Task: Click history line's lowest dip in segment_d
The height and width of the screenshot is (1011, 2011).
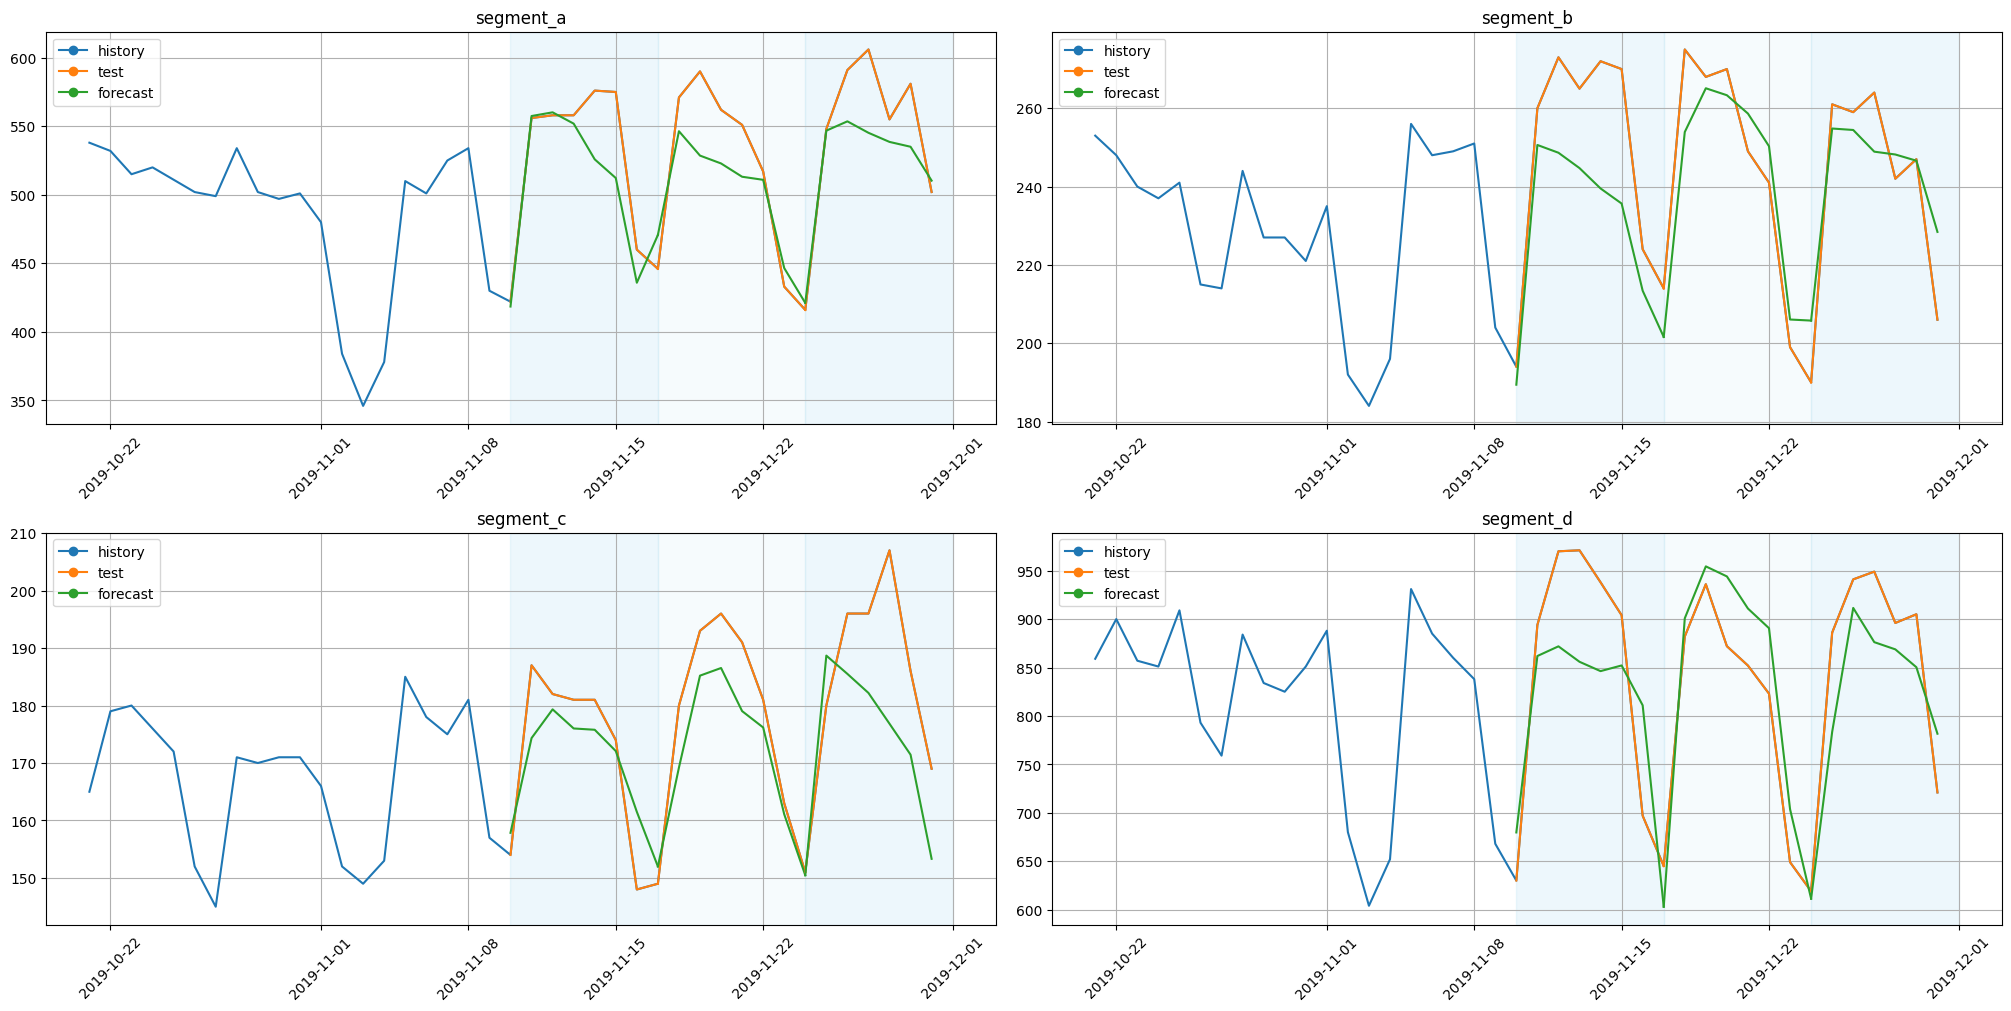Action: (x=1369, y=905)
